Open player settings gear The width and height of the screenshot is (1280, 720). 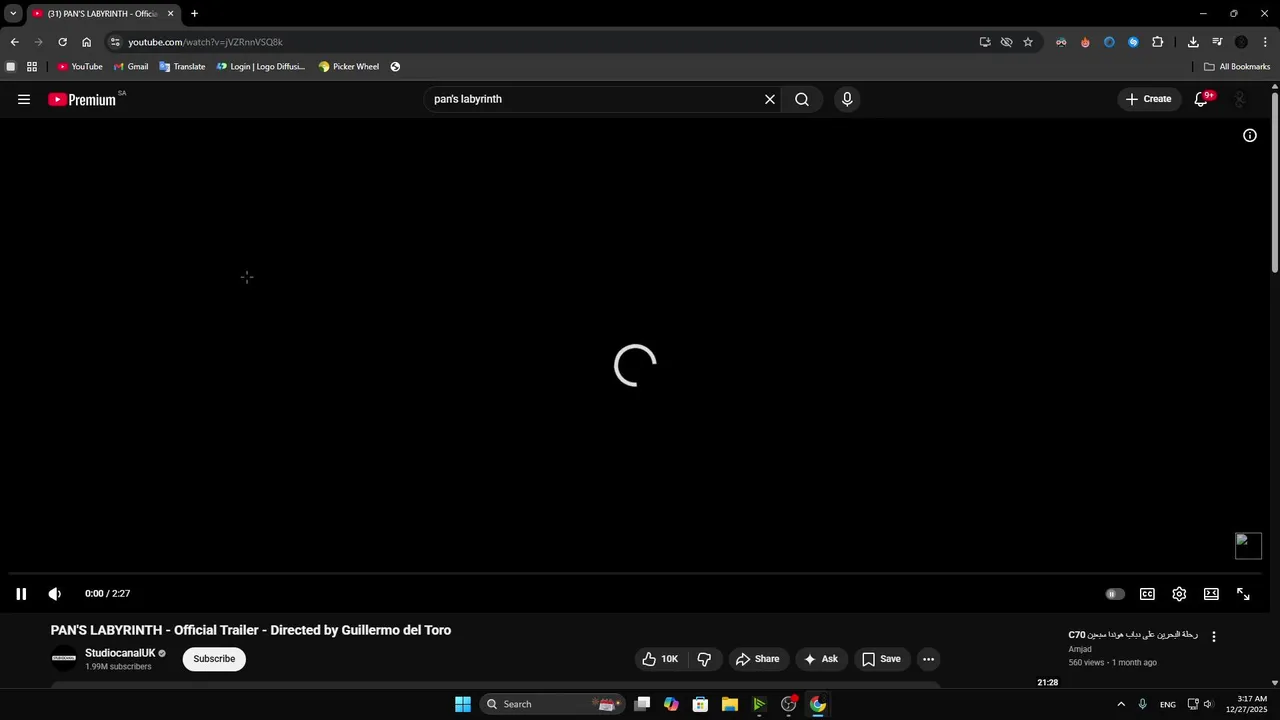point(1179,594)
